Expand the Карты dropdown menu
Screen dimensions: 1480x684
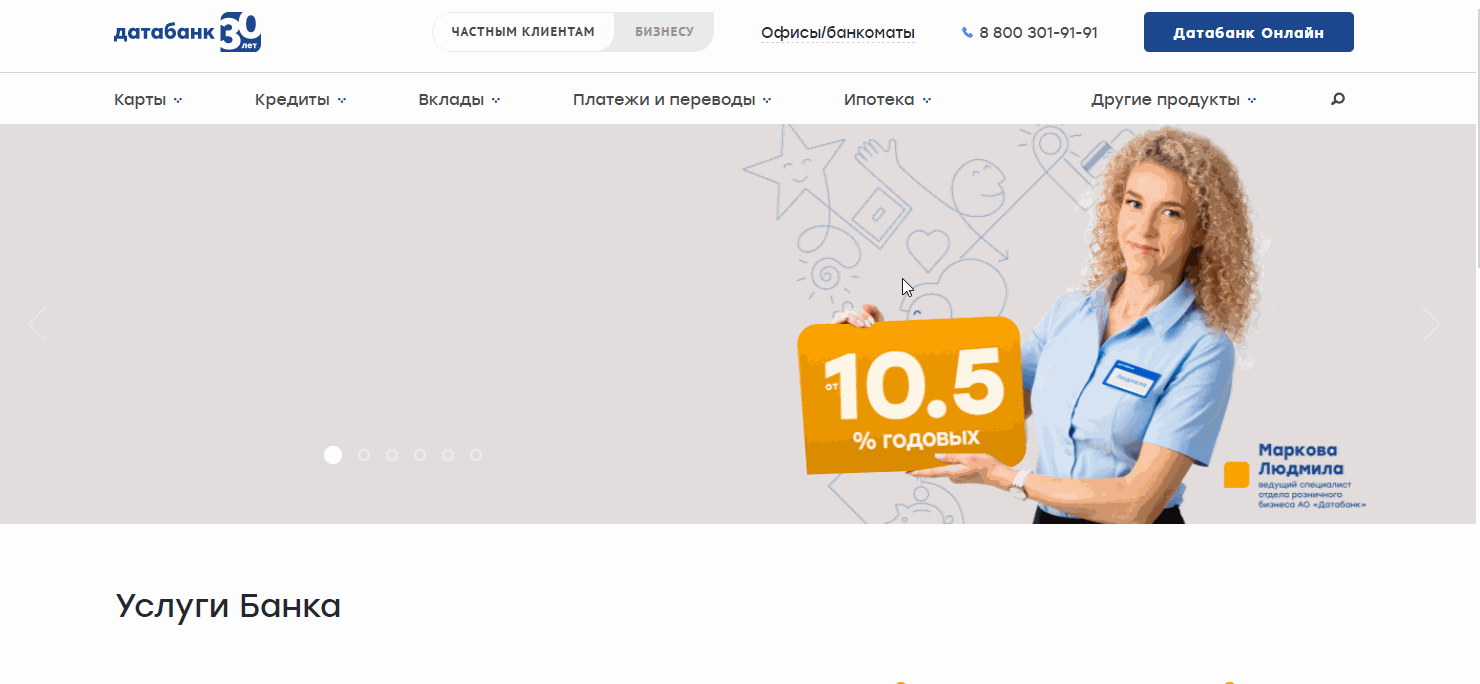148,98
